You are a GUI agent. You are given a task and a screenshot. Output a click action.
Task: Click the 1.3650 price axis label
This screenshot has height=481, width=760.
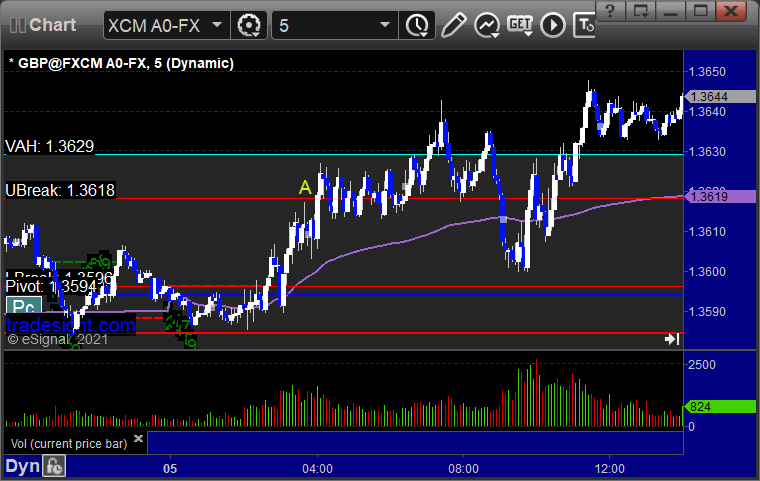pos(707,72)
